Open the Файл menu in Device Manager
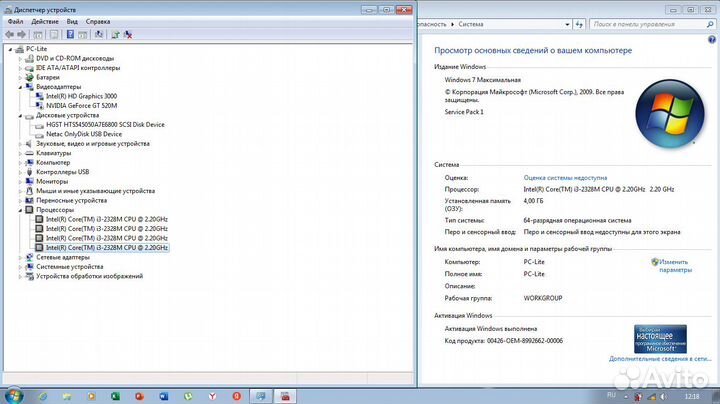The image size is (720, 404). (x=15, y=22)
